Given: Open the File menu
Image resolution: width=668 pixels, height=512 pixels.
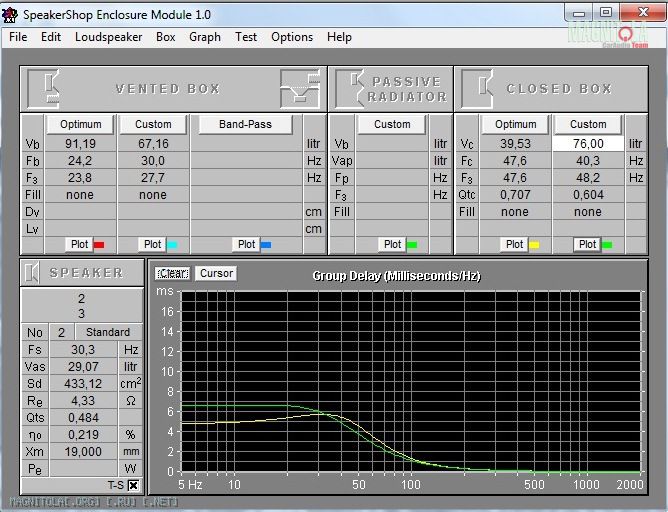Looking at the screenshot, I should [18, 37].
